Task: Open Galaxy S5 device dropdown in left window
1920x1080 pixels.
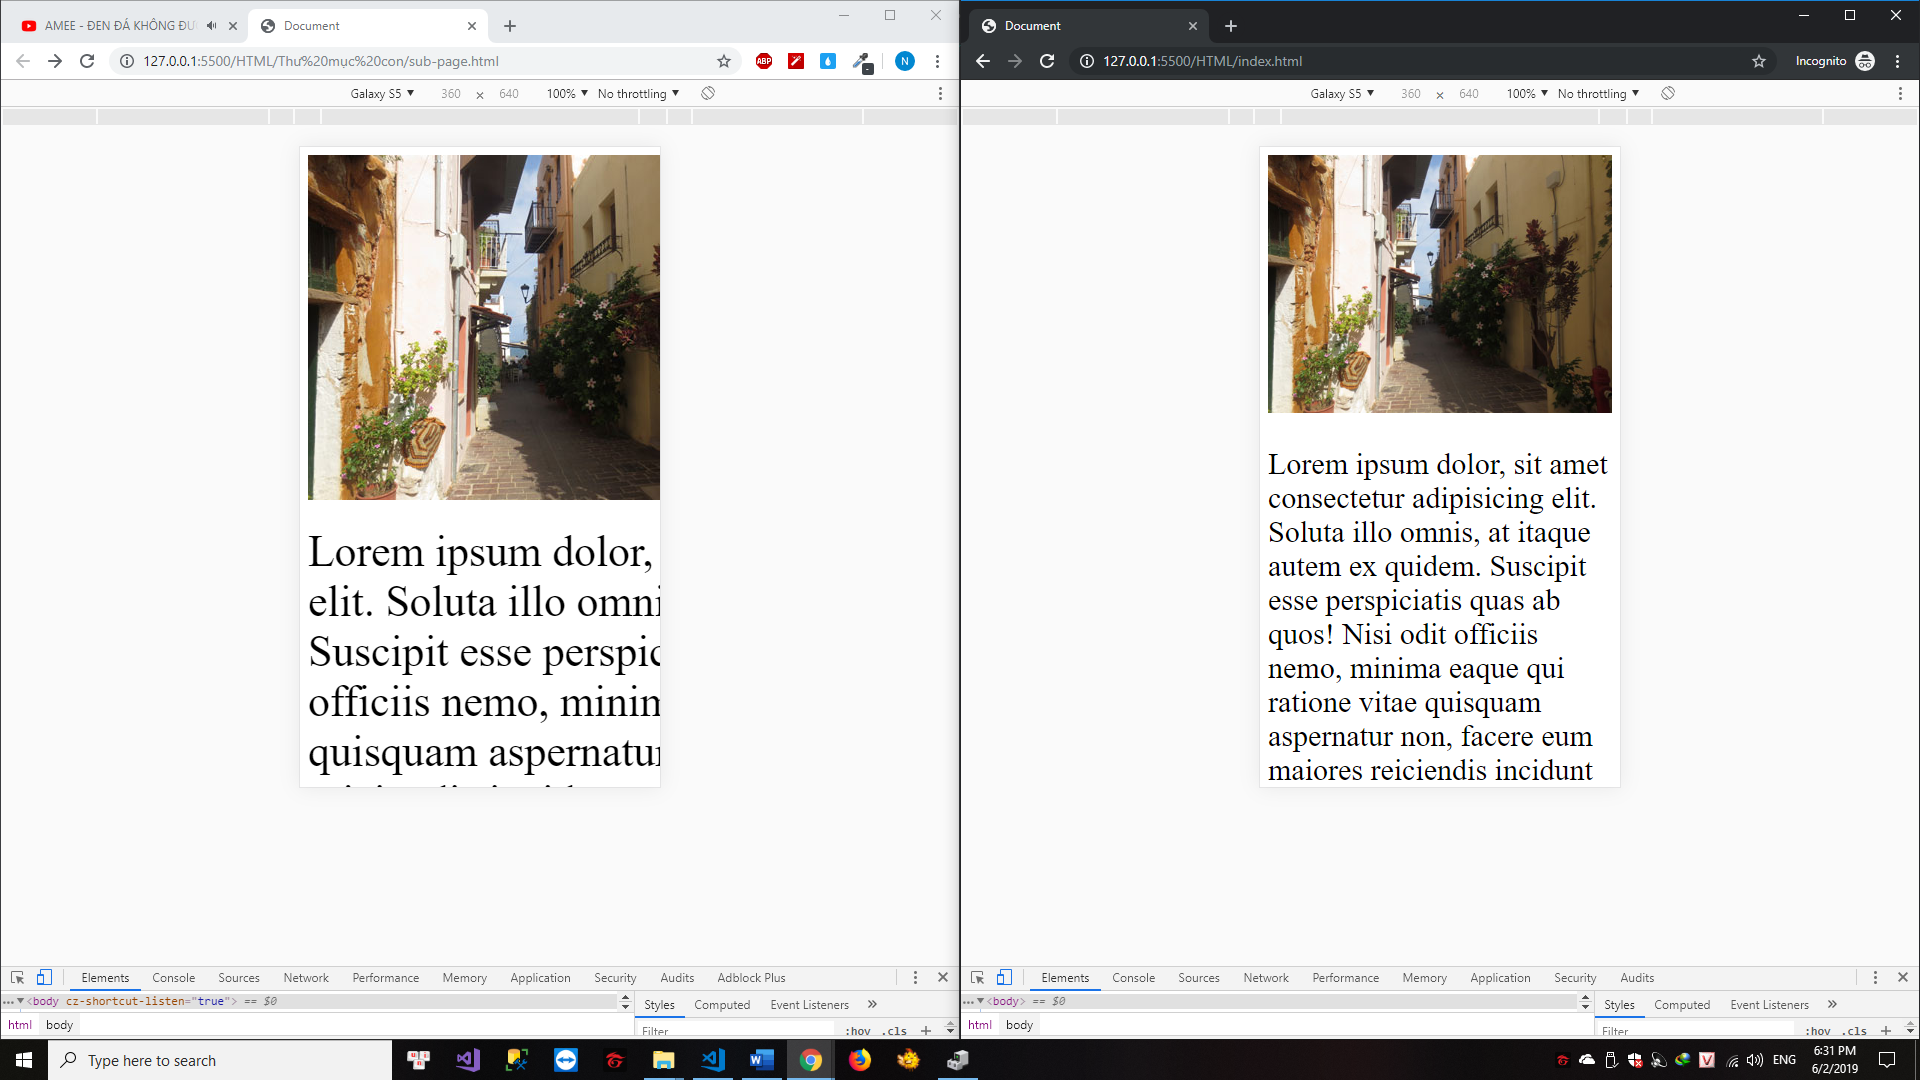Action: [382, 93]
